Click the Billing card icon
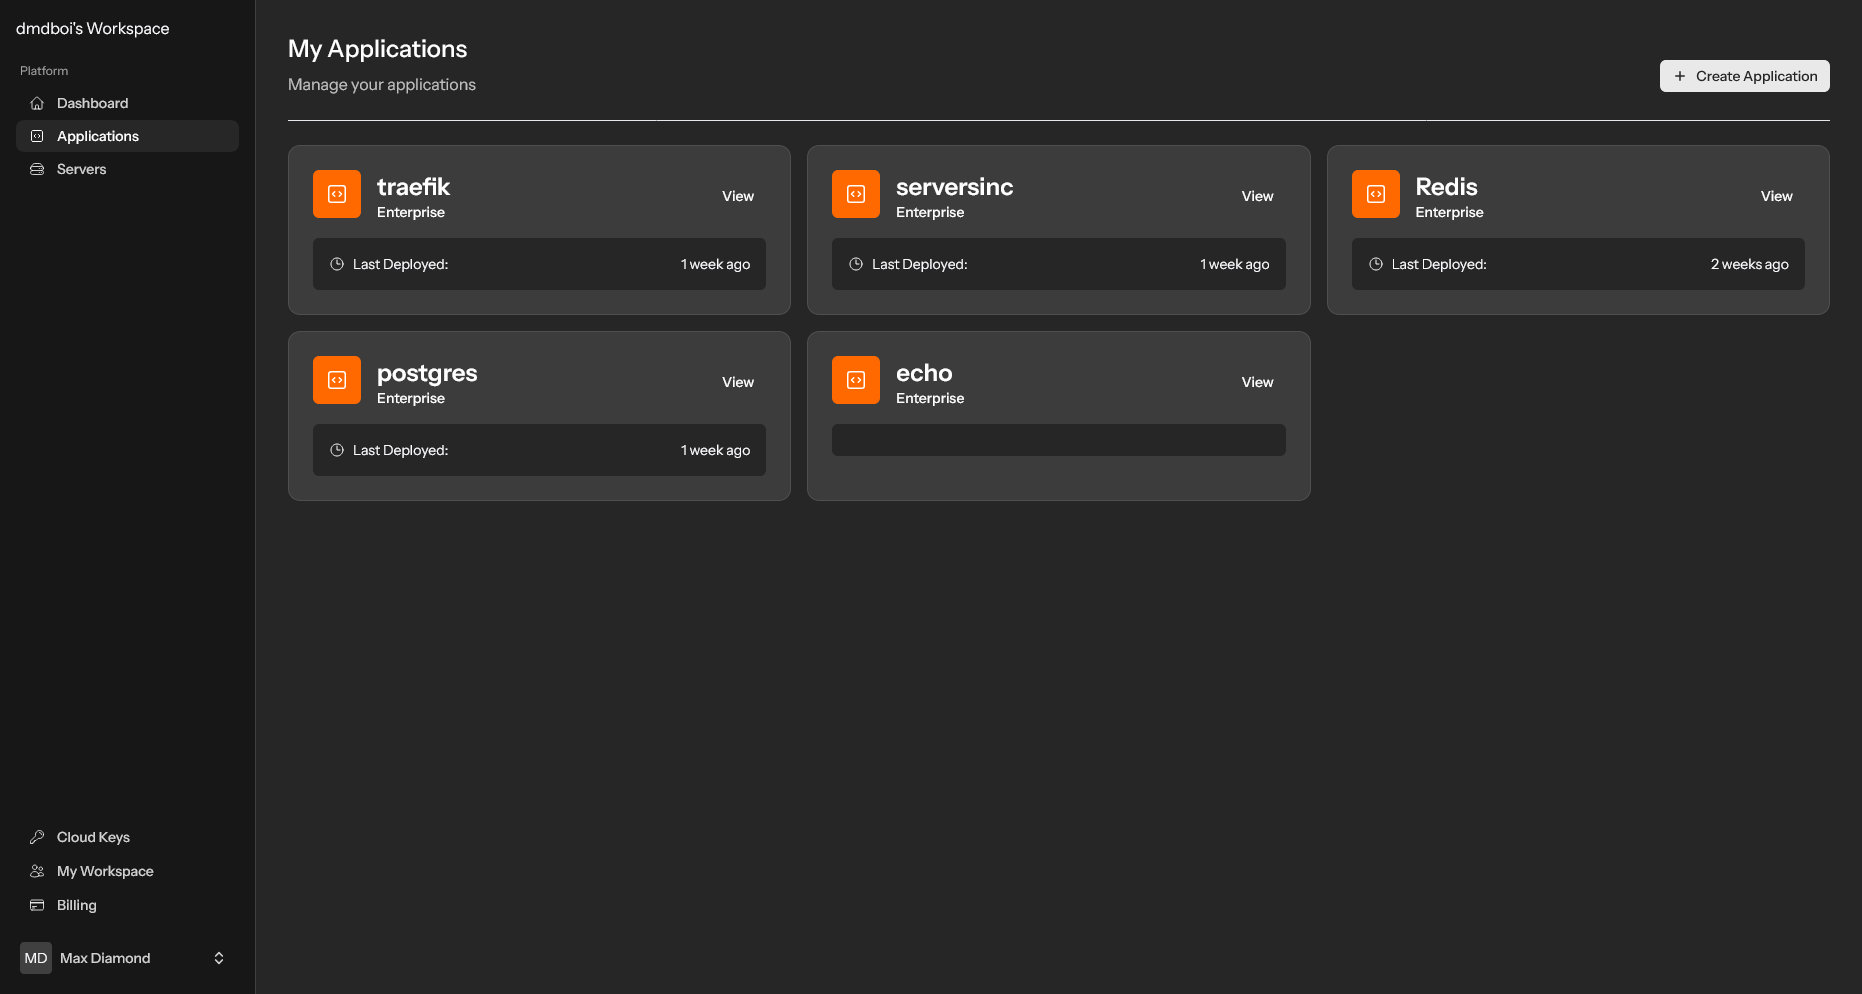Viewport: 1862px width, 994px height. pos(37,905)
